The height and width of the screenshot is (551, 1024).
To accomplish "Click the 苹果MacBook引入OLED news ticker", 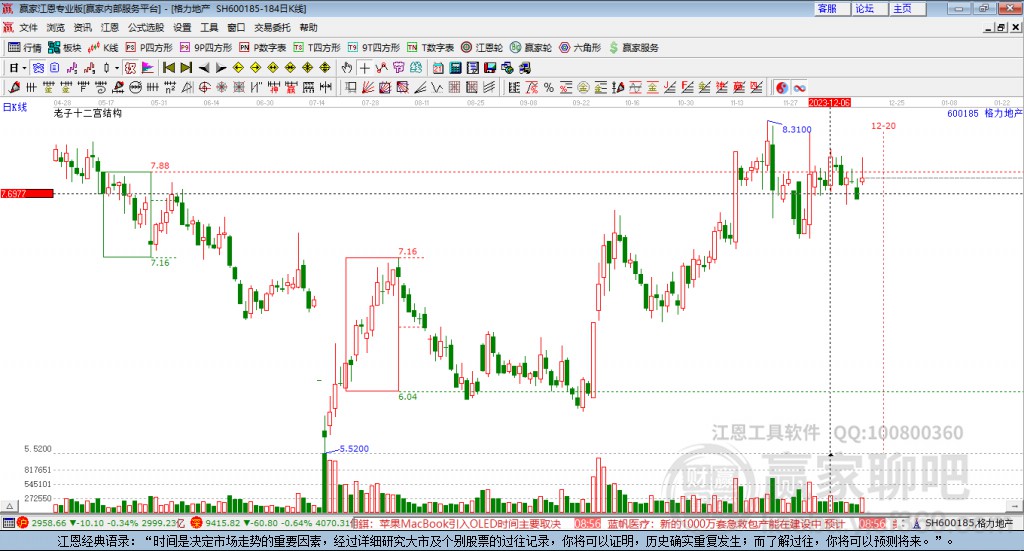I will click(470, 524).
